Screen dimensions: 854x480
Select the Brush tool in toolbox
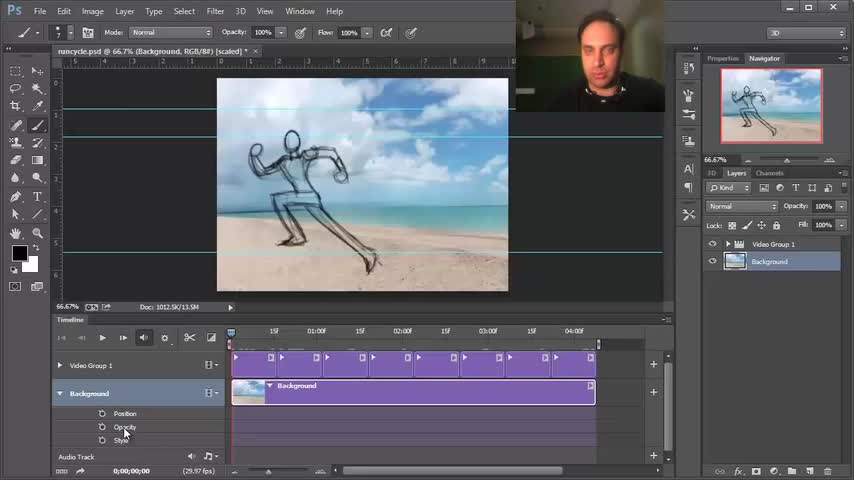click(x=37, y=126)
